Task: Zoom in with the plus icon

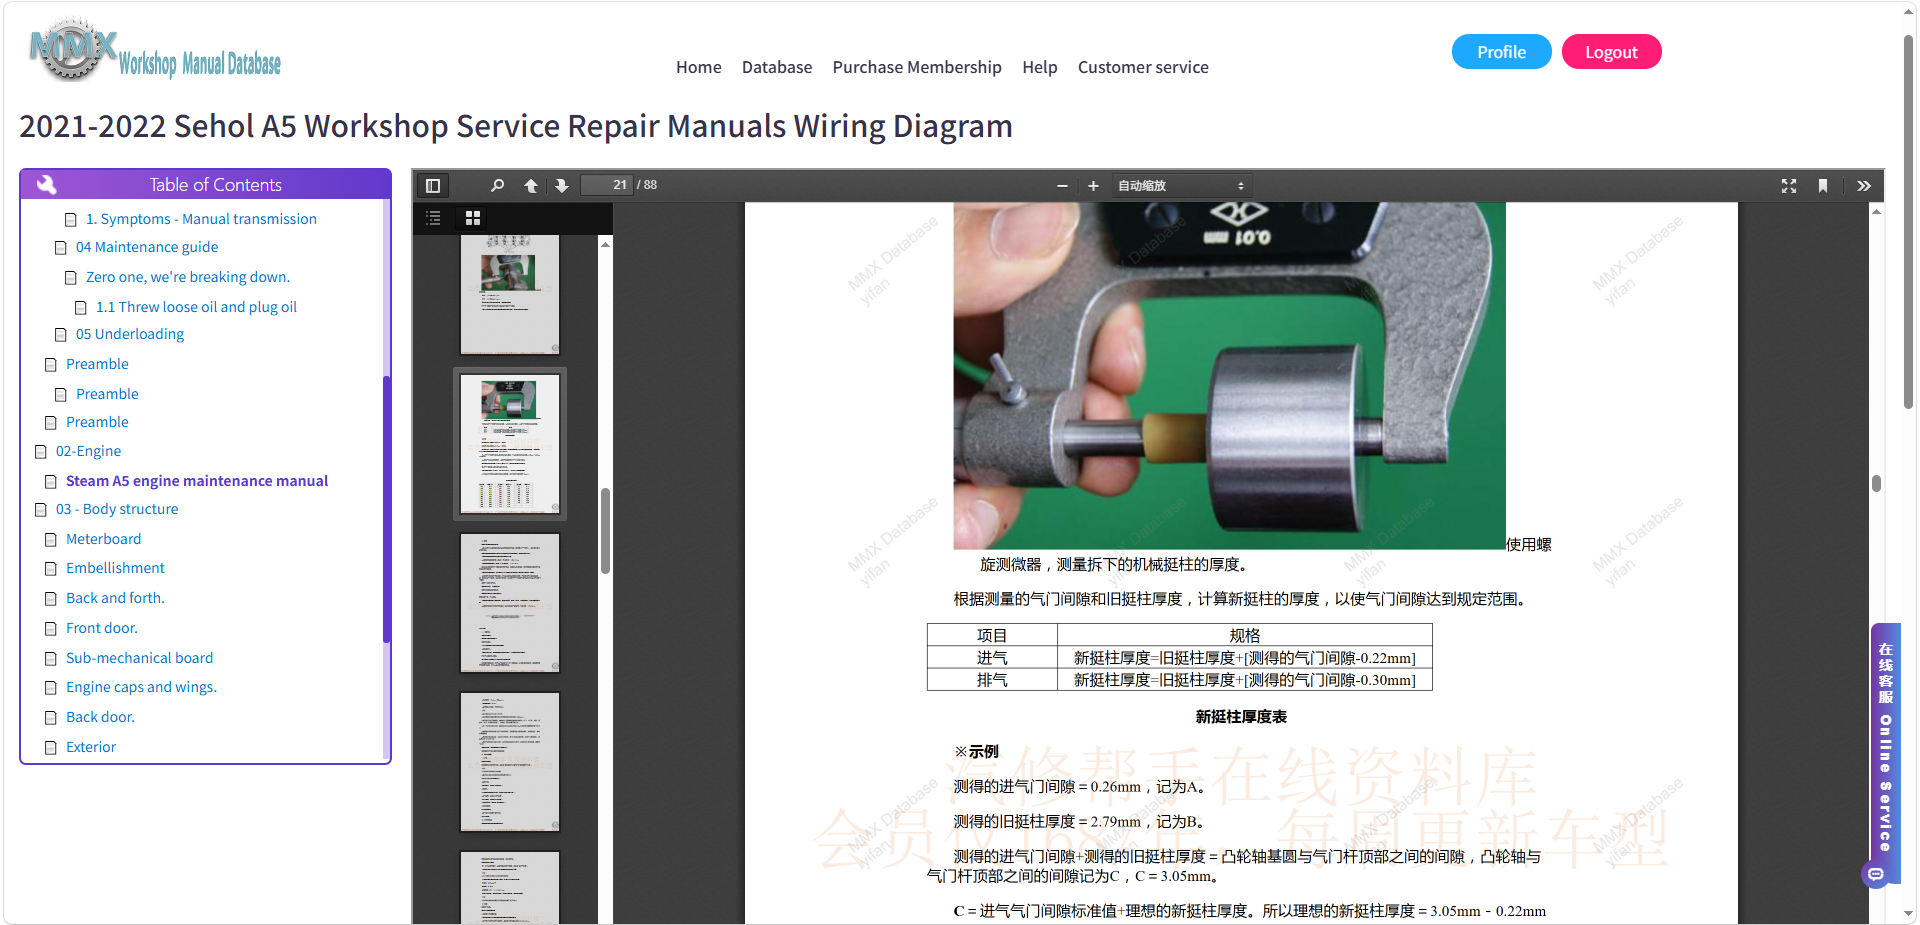Action: click(x=1093, y=186)
